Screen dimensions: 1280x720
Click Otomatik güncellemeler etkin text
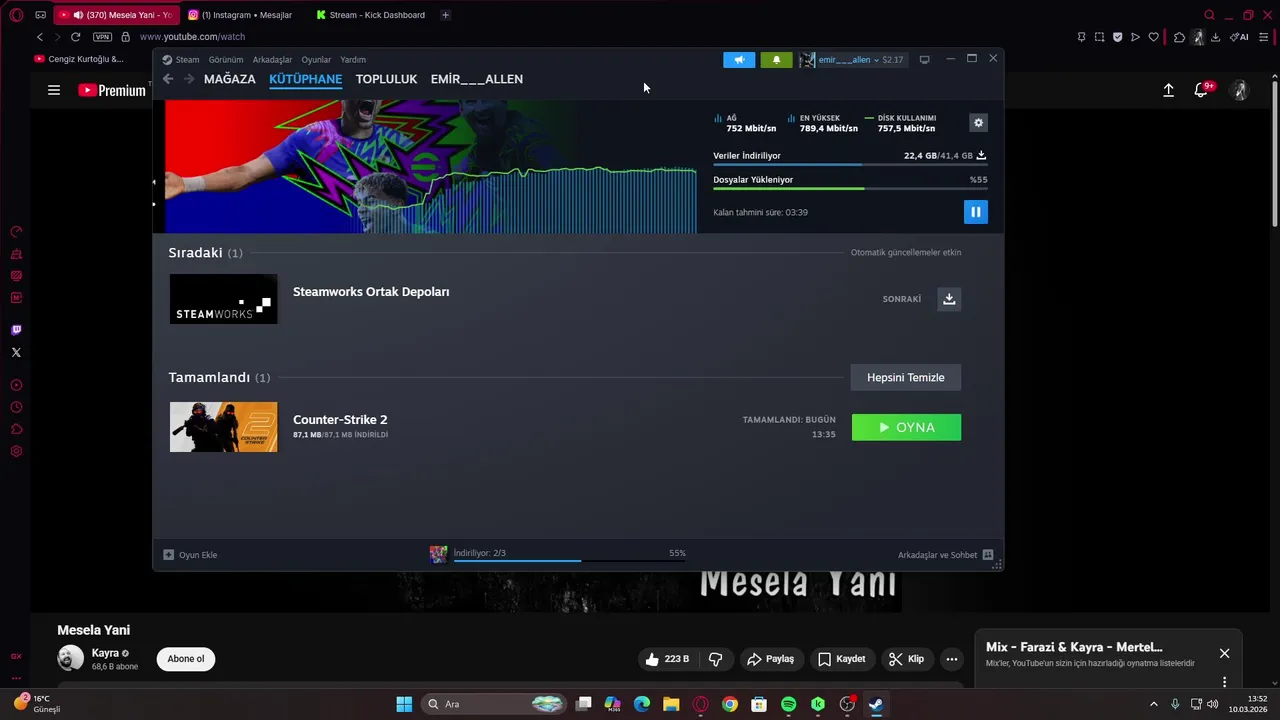click(x=906, y=252)
